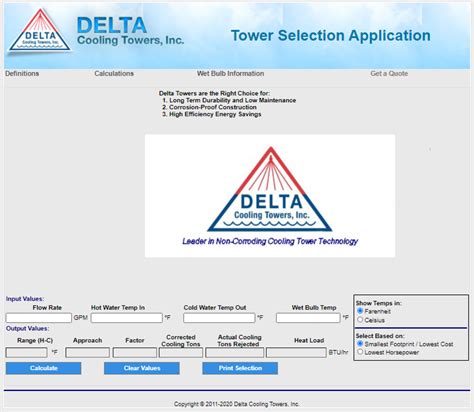Screen dimensions: 474x412
Task: Open the Wet Bulb Information menu
Action: pyautogui.click(x=230, y=74)
